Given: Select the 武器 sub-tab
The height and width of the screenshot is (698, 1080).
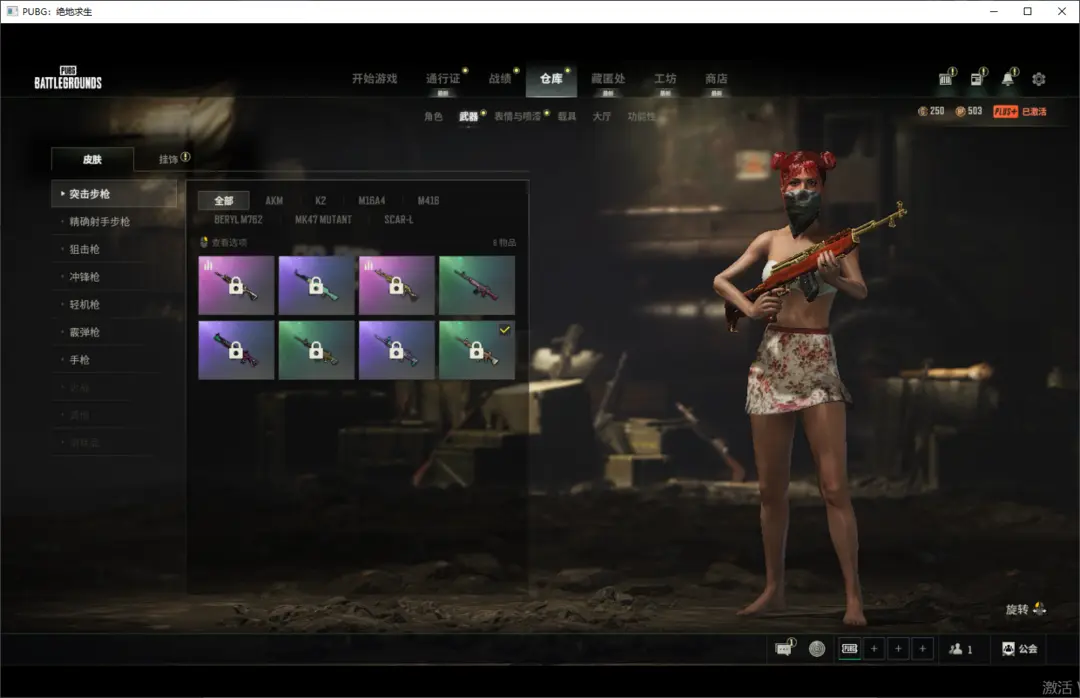Looking at the screenshot, I should (468, 116).
